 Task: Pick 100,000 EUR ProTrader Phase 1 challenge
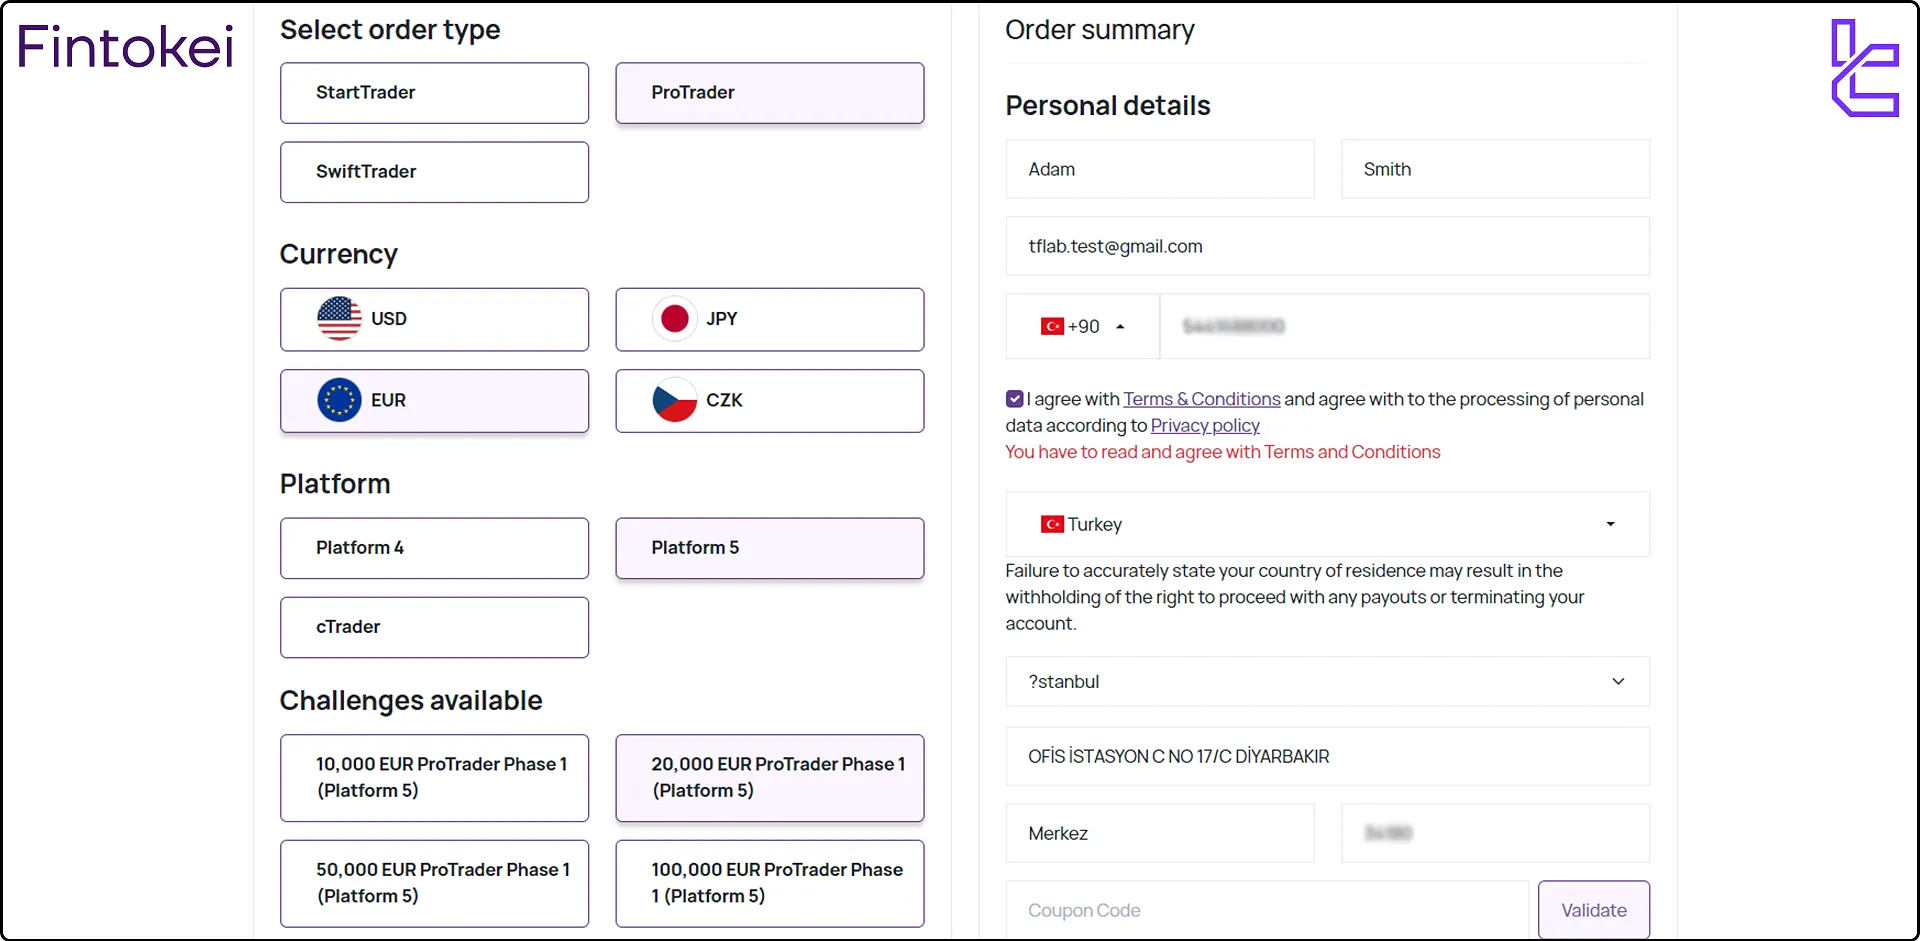(770, 883)
